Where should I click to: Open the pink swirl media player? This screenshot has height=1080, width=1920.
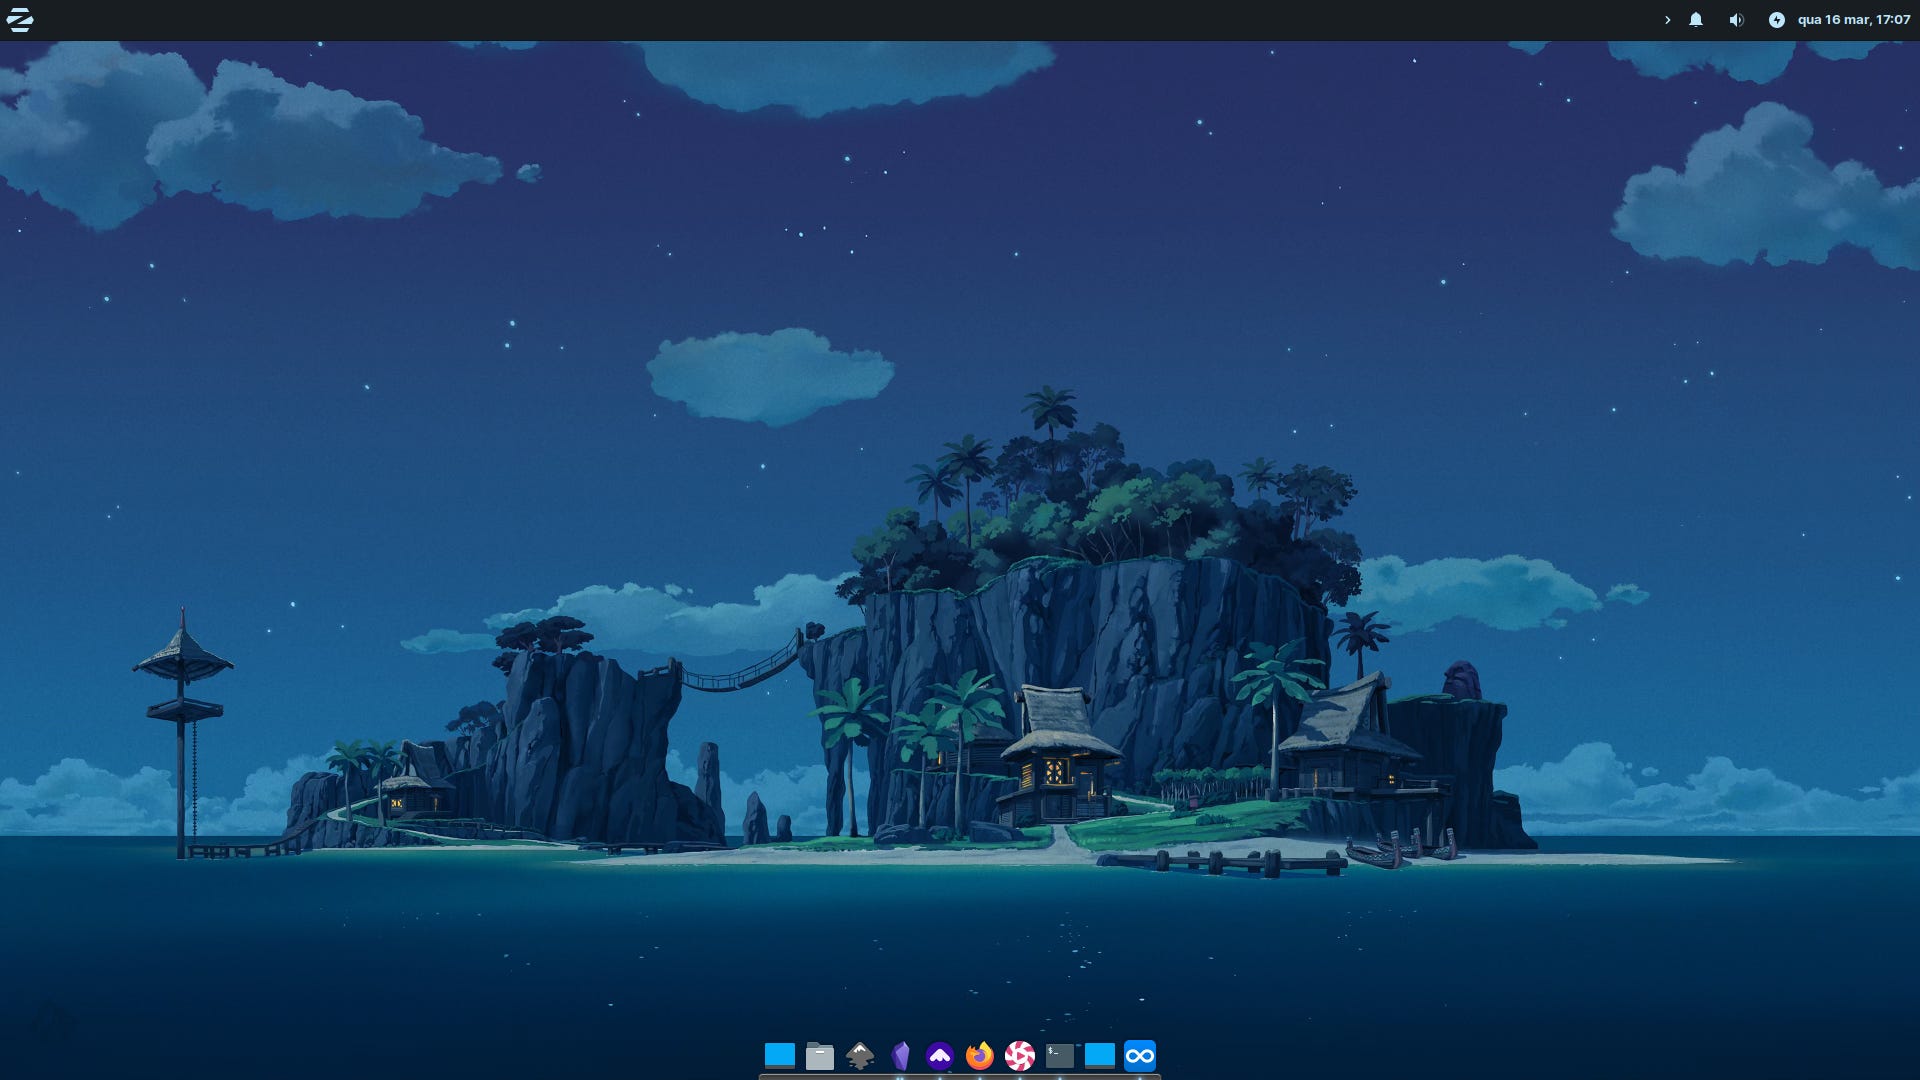click(x=1020, y=1056)
